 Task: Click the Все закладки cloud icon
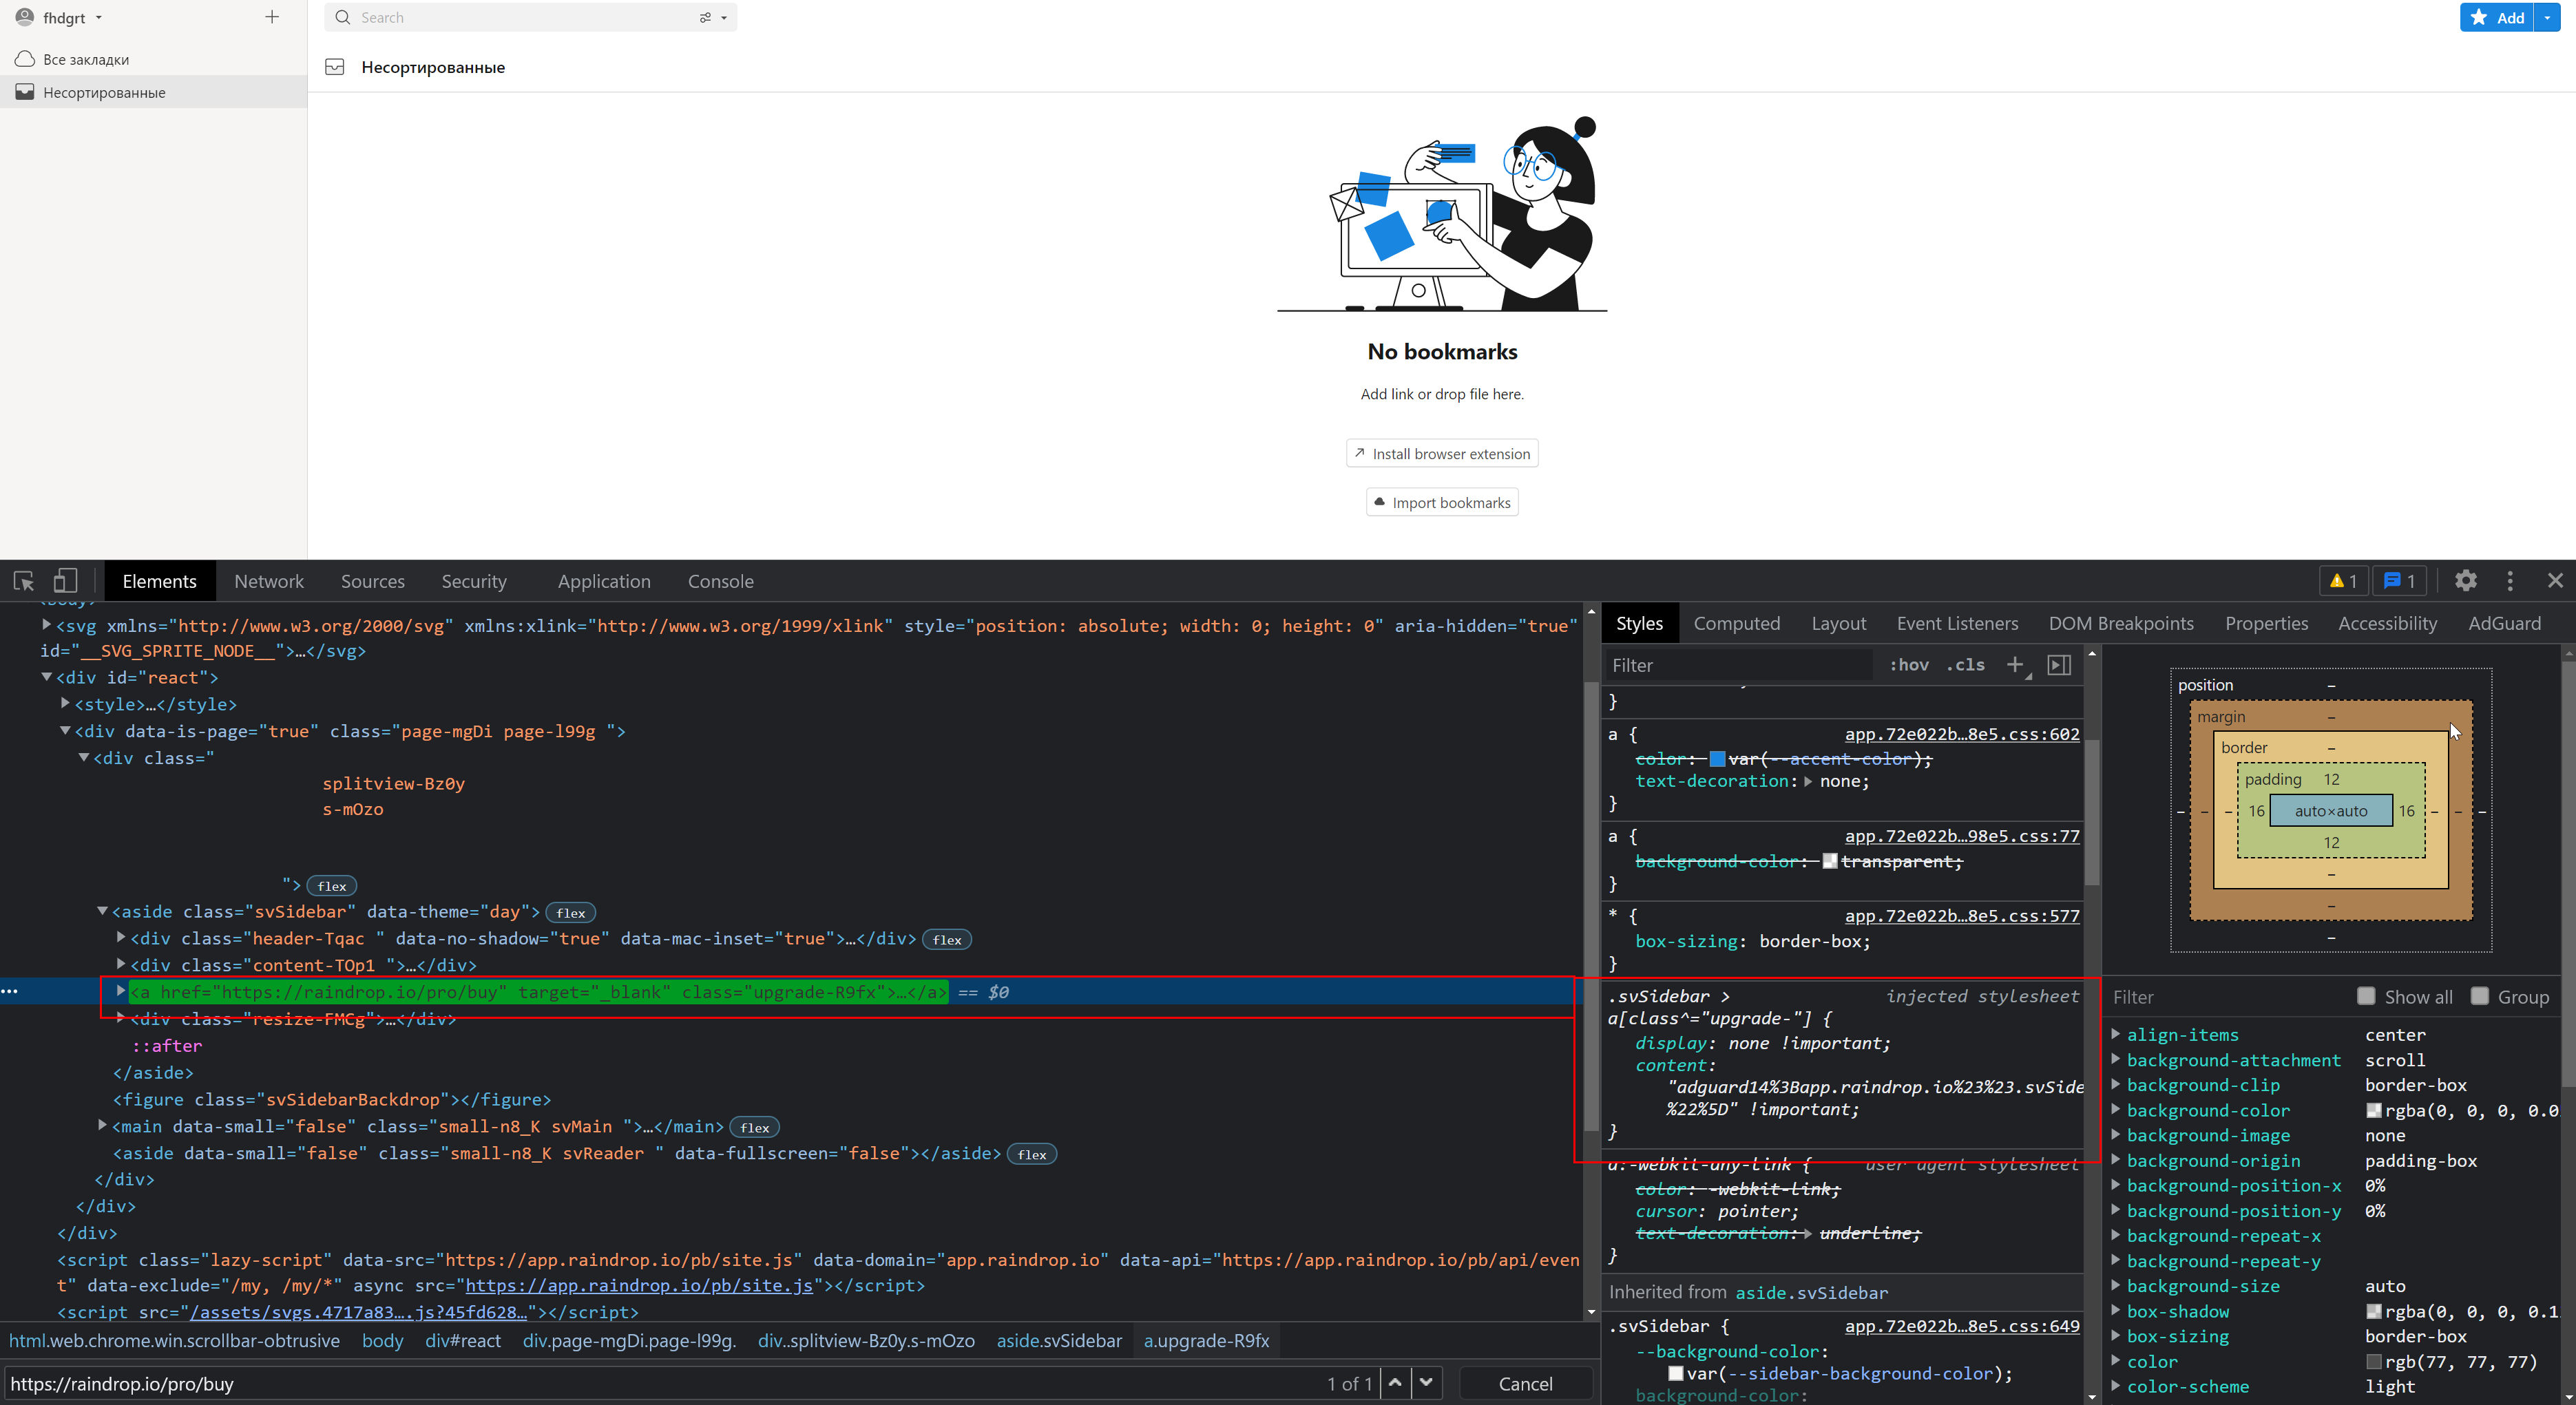[x=24, y=59]
